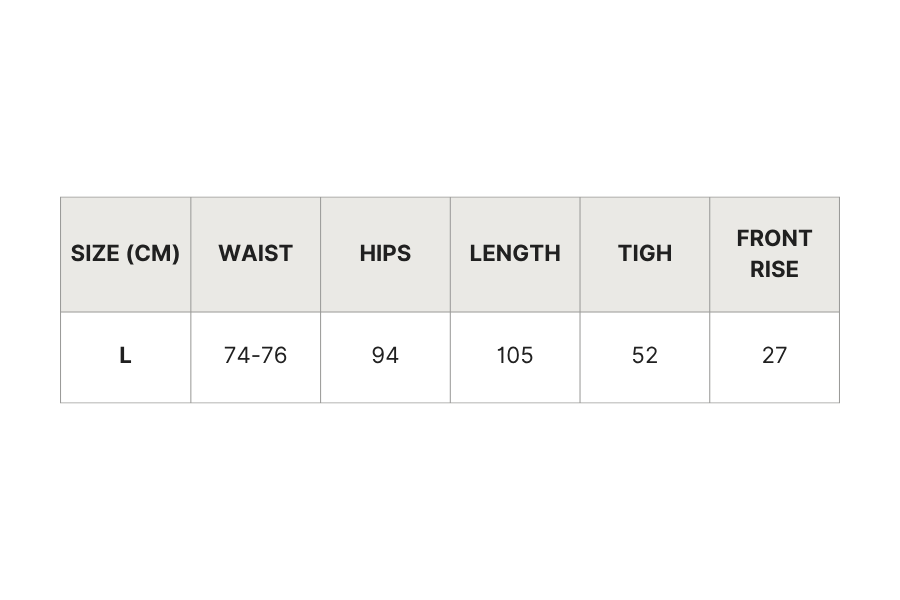Click the front rise value 27
900x600 pixels.
(774, 355)
